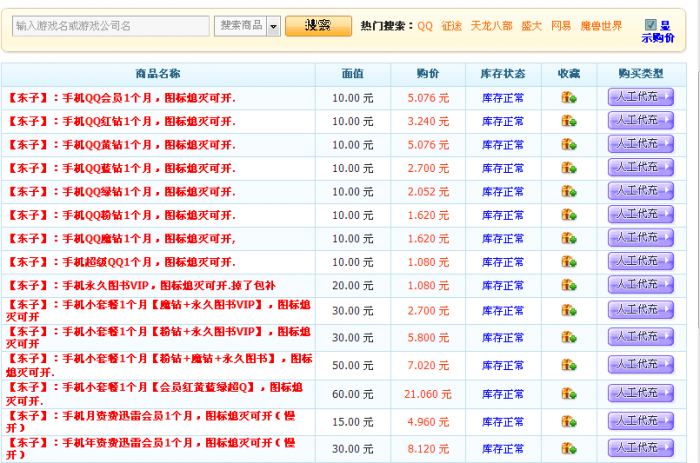Click 人工代充 button for 手机永久图书VIP

pyautogui.click(x=641, y=285)
